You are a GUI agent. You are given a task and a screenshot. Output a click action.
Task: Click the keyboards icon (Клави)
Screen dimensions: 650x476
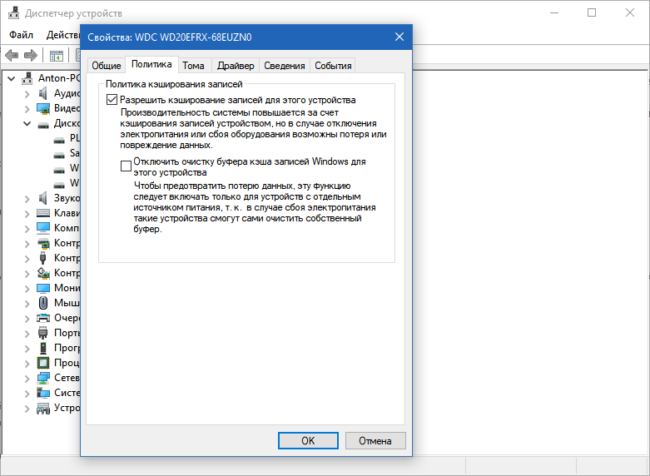coord(43,213)
